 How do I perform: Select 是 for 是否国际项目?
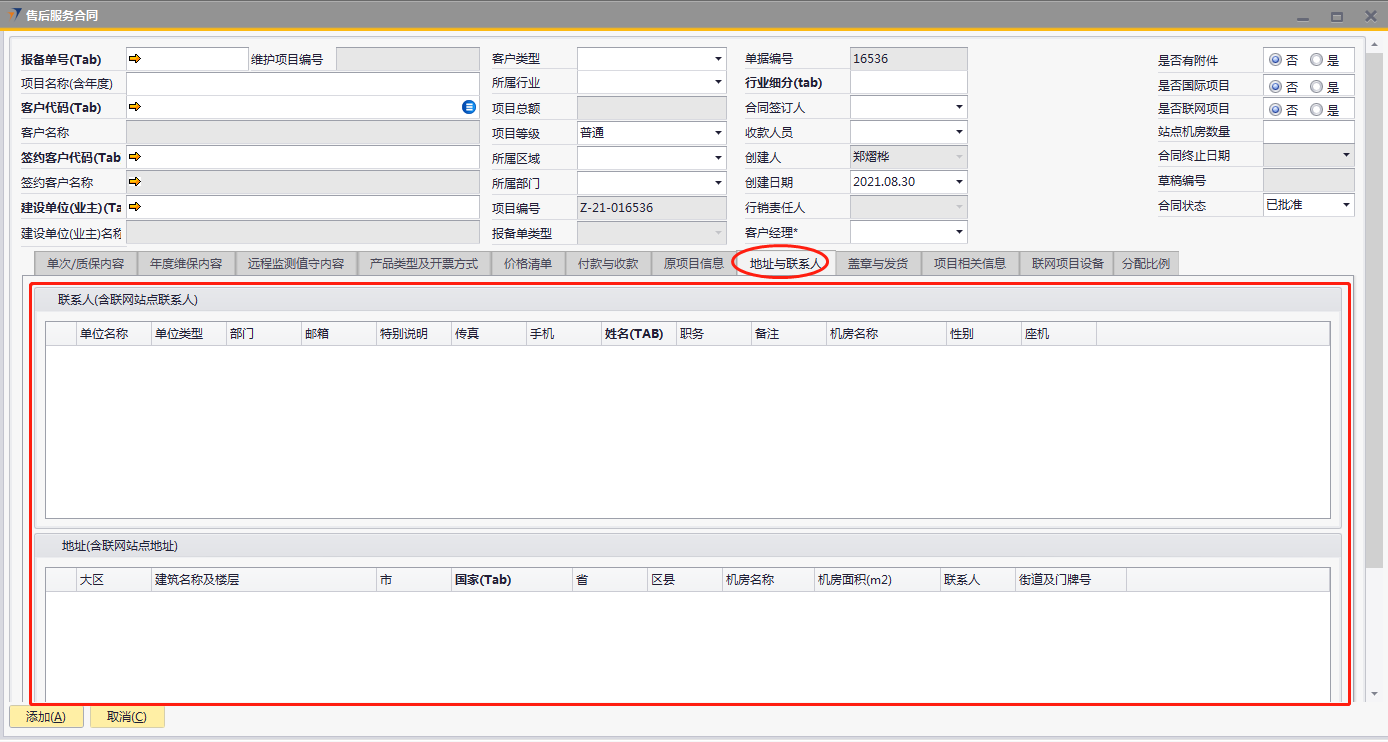1316,87
